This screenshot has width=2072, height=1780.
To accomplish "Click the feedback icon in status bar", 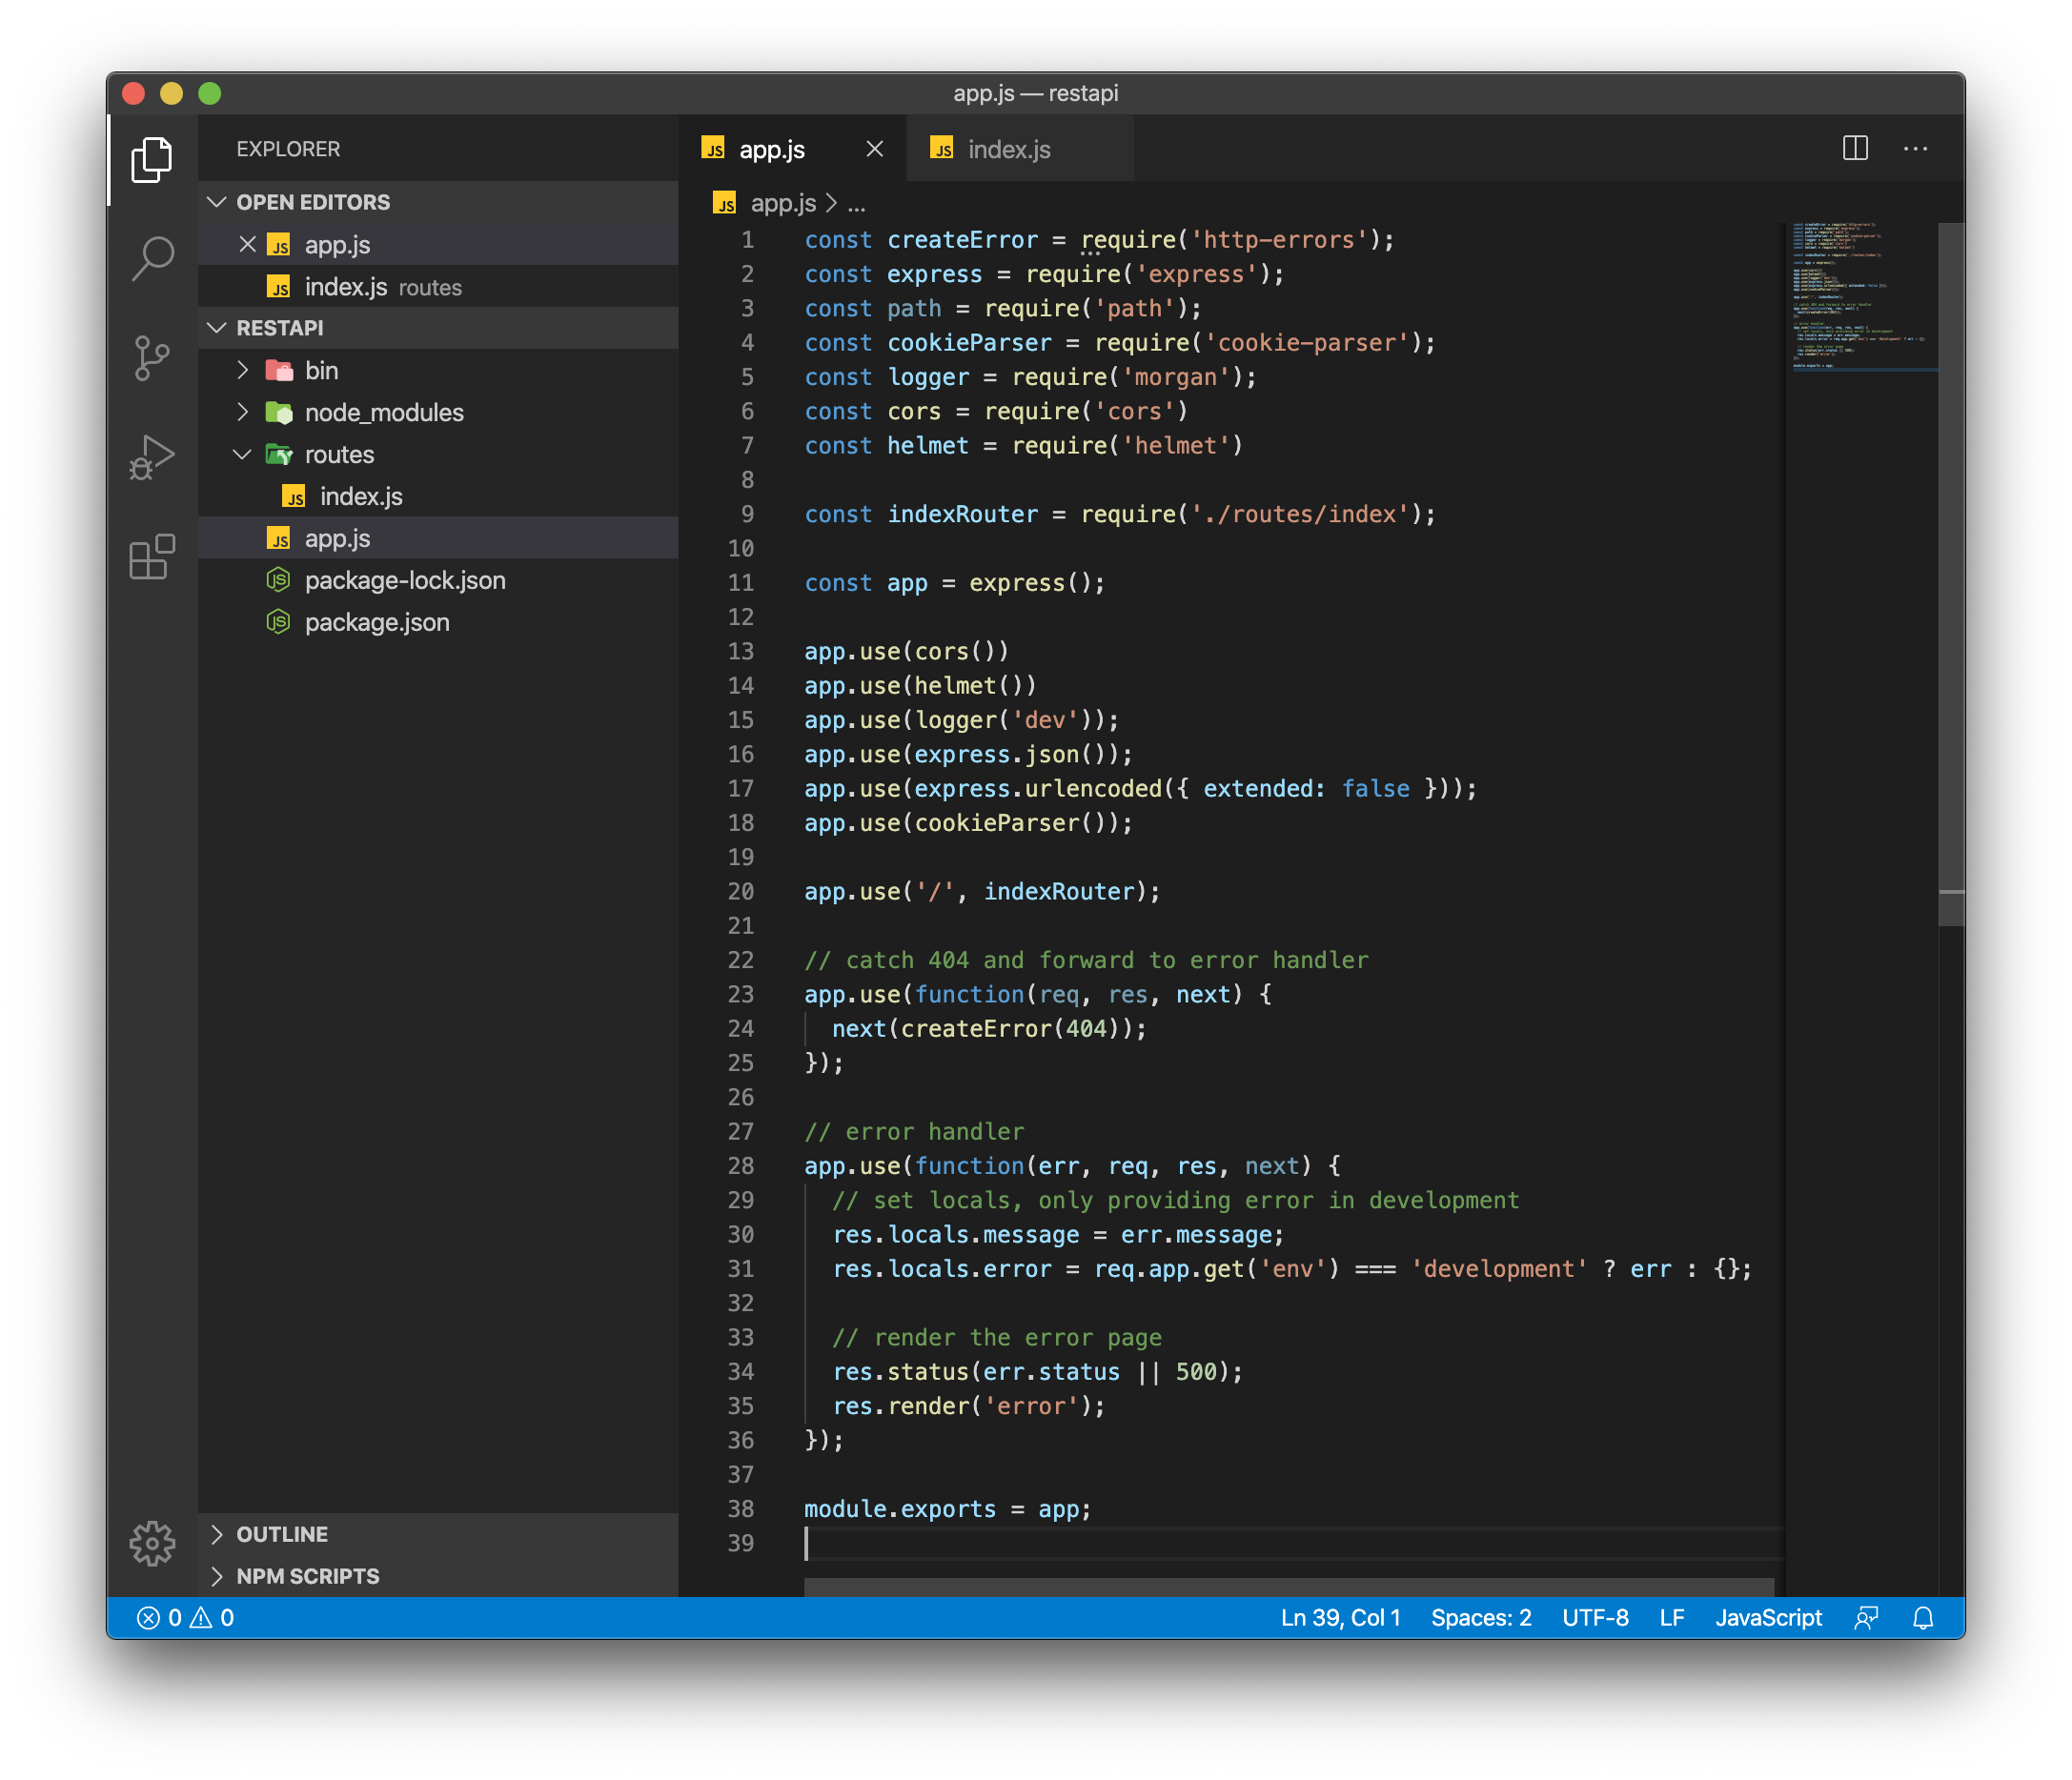I will tap(1865, 1618).
